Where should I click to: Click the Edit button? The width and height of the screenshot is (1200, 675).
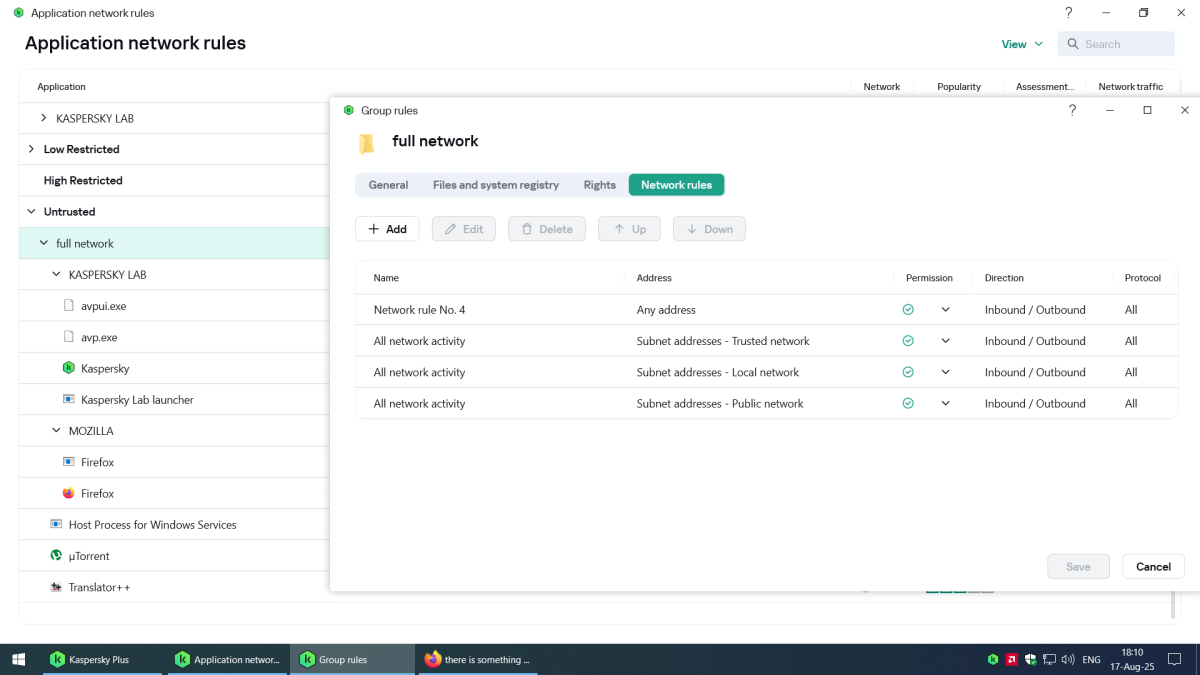click(x=464, y=229)
